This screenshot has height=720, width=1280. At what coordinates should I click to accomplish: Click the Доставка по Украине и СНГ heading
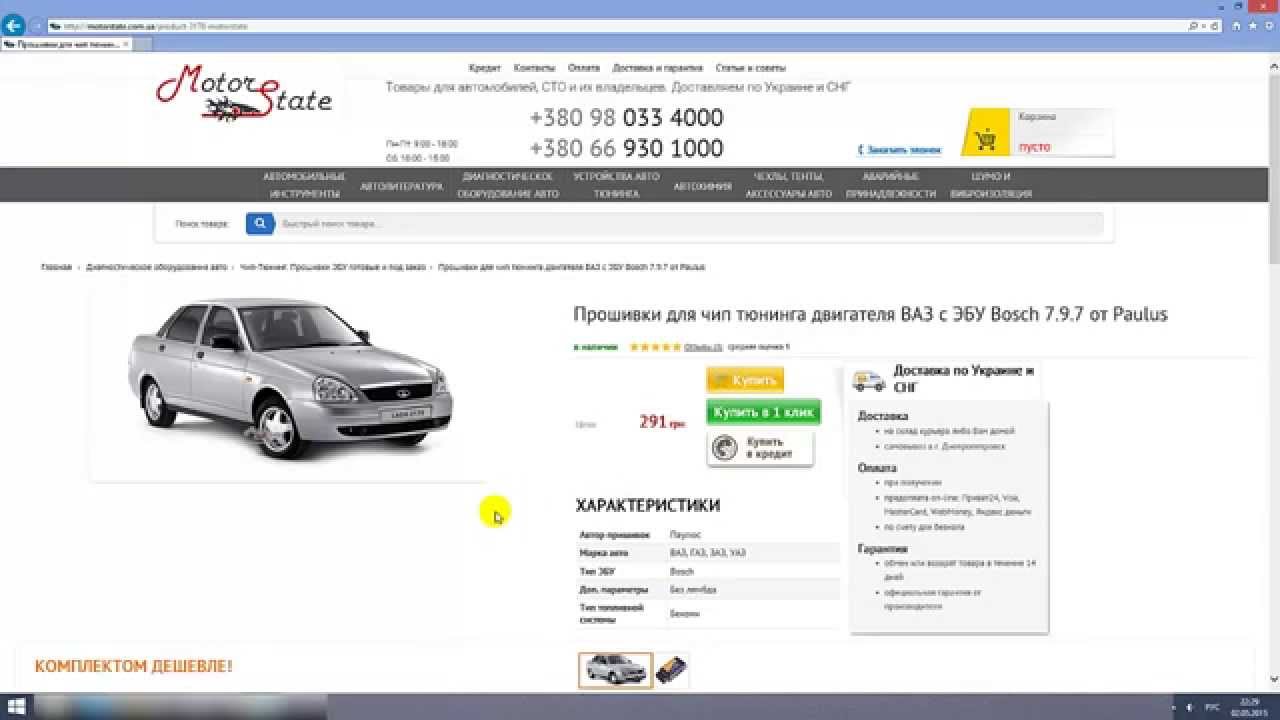pos(963,378)
